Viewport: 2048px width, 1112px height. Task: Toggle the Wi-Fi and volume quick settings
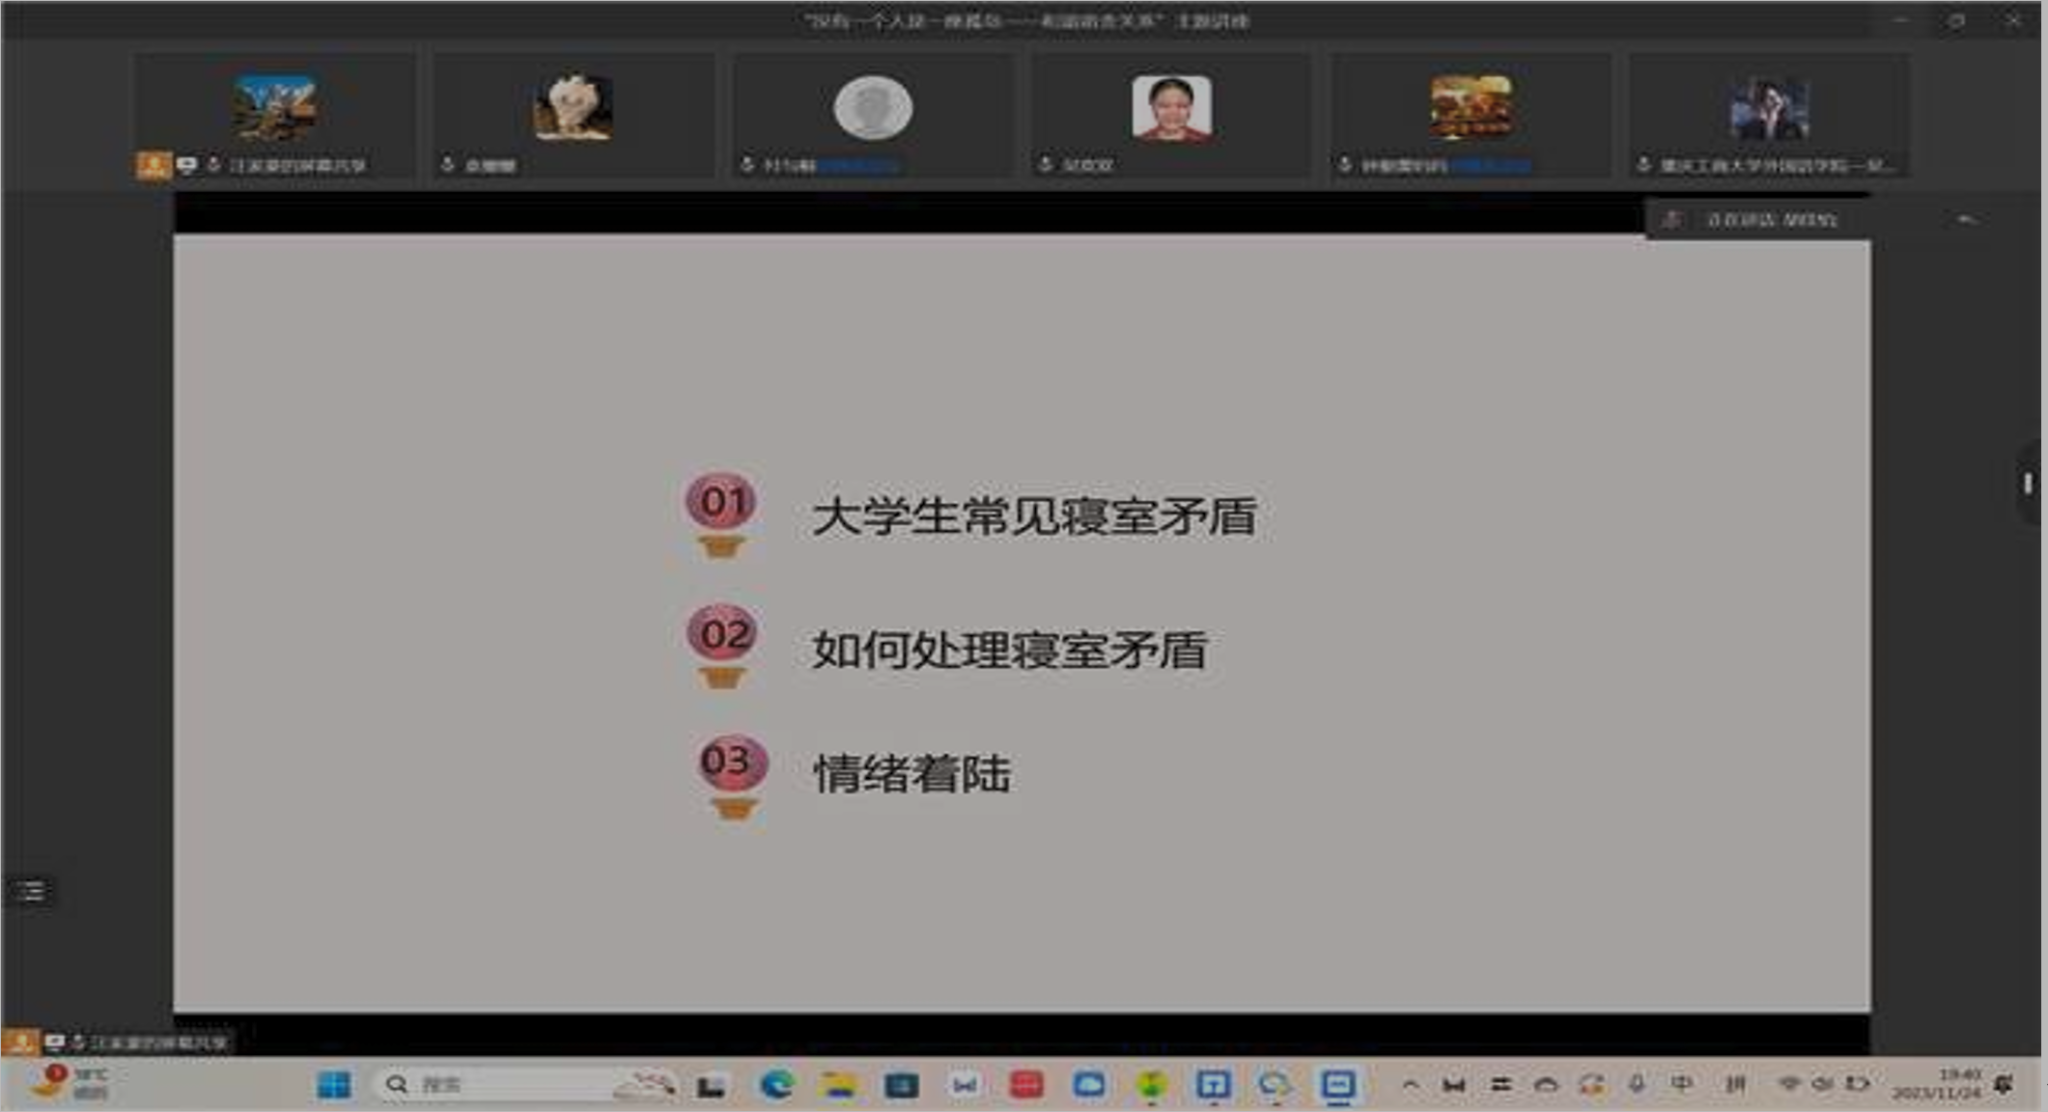tap(1822, 1083)
